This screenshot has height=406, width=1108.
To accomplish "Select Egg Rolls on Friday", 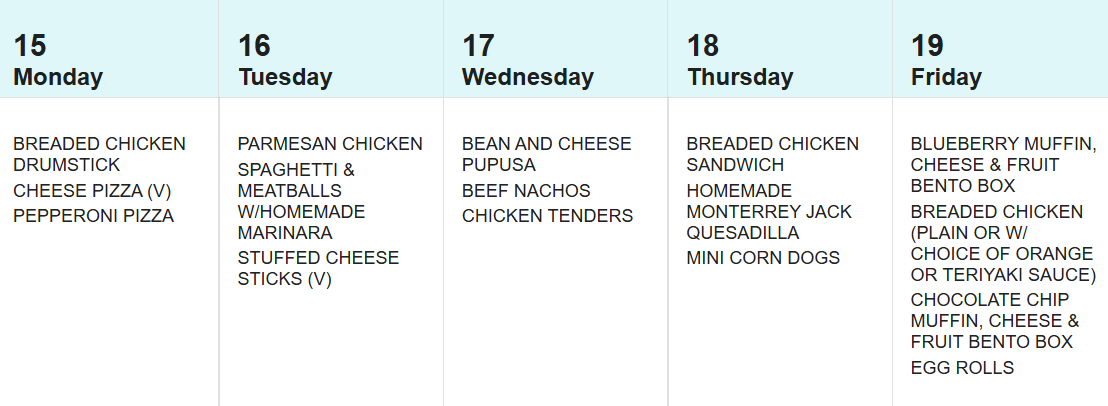I will (x=962, y=368).
